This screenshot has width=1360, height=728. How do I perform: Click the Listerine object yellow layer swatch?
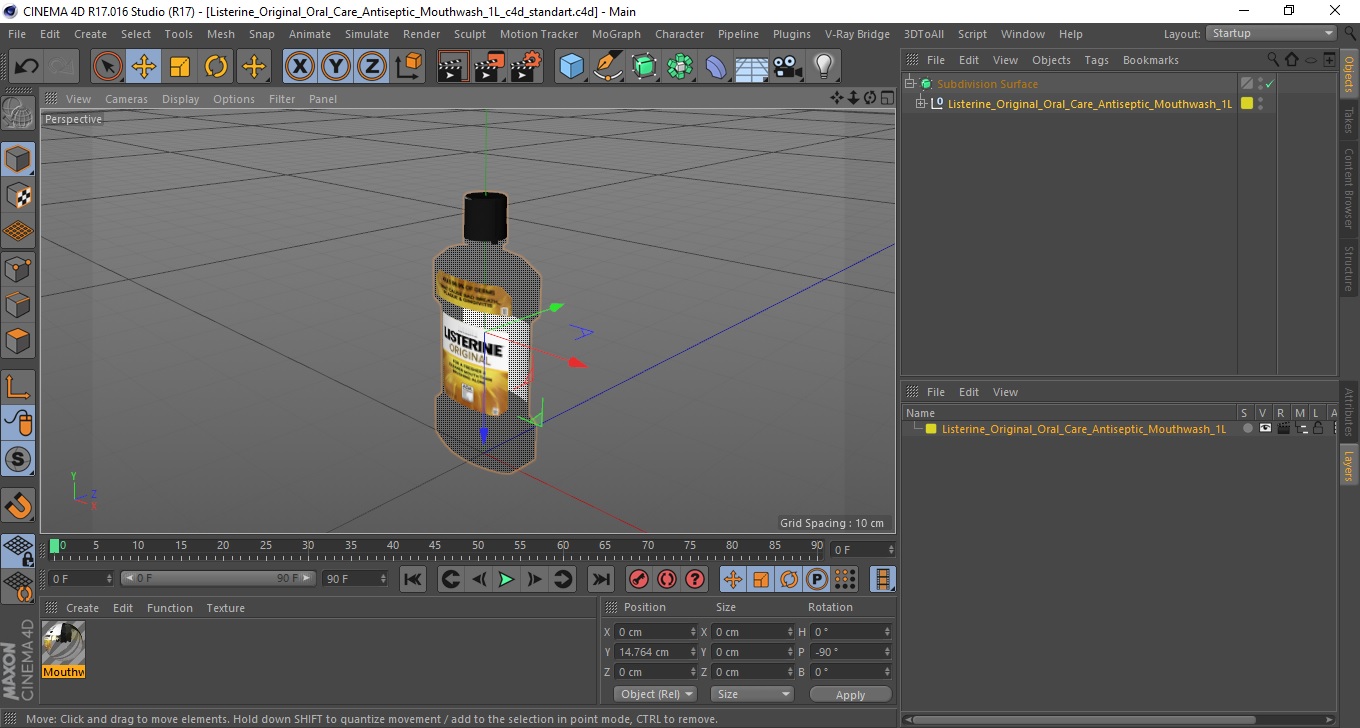pos(1247,103)
